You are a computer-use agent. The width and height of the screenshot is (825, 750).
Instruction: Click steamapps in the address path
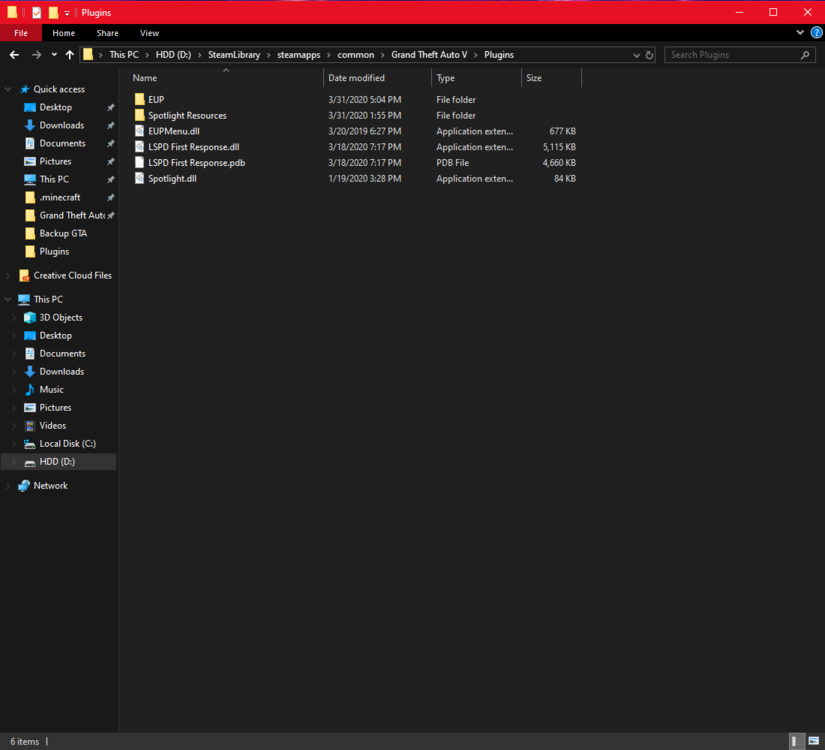298,55
